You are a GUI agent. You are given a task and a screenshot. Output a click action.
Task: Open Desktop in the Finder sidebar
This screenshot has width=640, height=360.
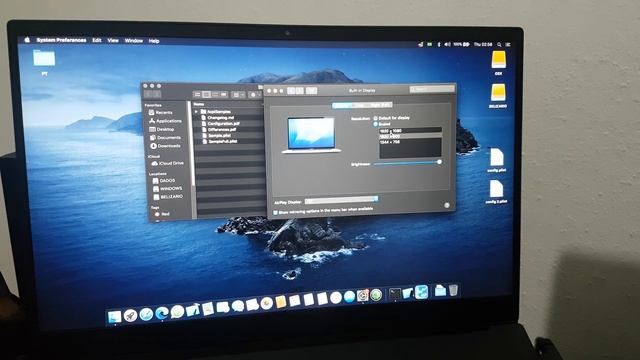tap(162, 129)
